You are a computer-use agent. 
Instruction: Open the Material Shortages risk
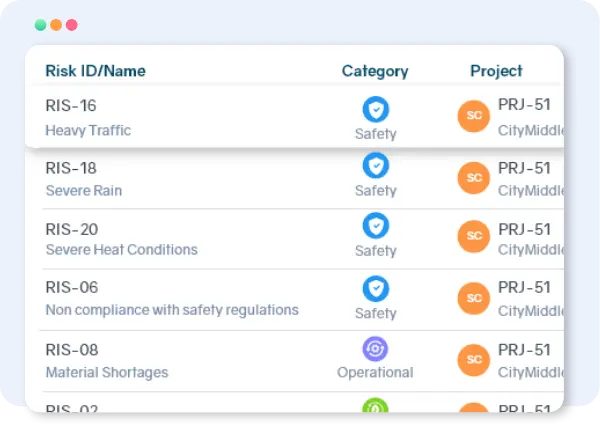click(x=107, y=372)
